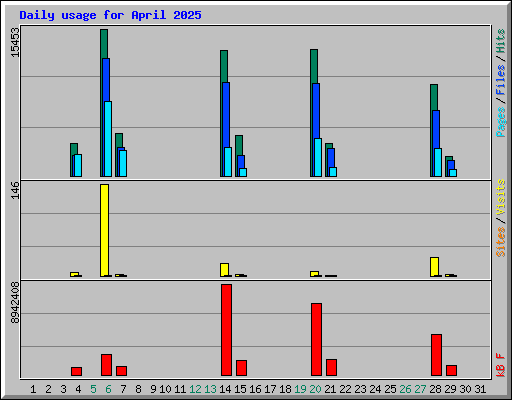Click day label 23 on the x-axis

click(x=360, y=389)
